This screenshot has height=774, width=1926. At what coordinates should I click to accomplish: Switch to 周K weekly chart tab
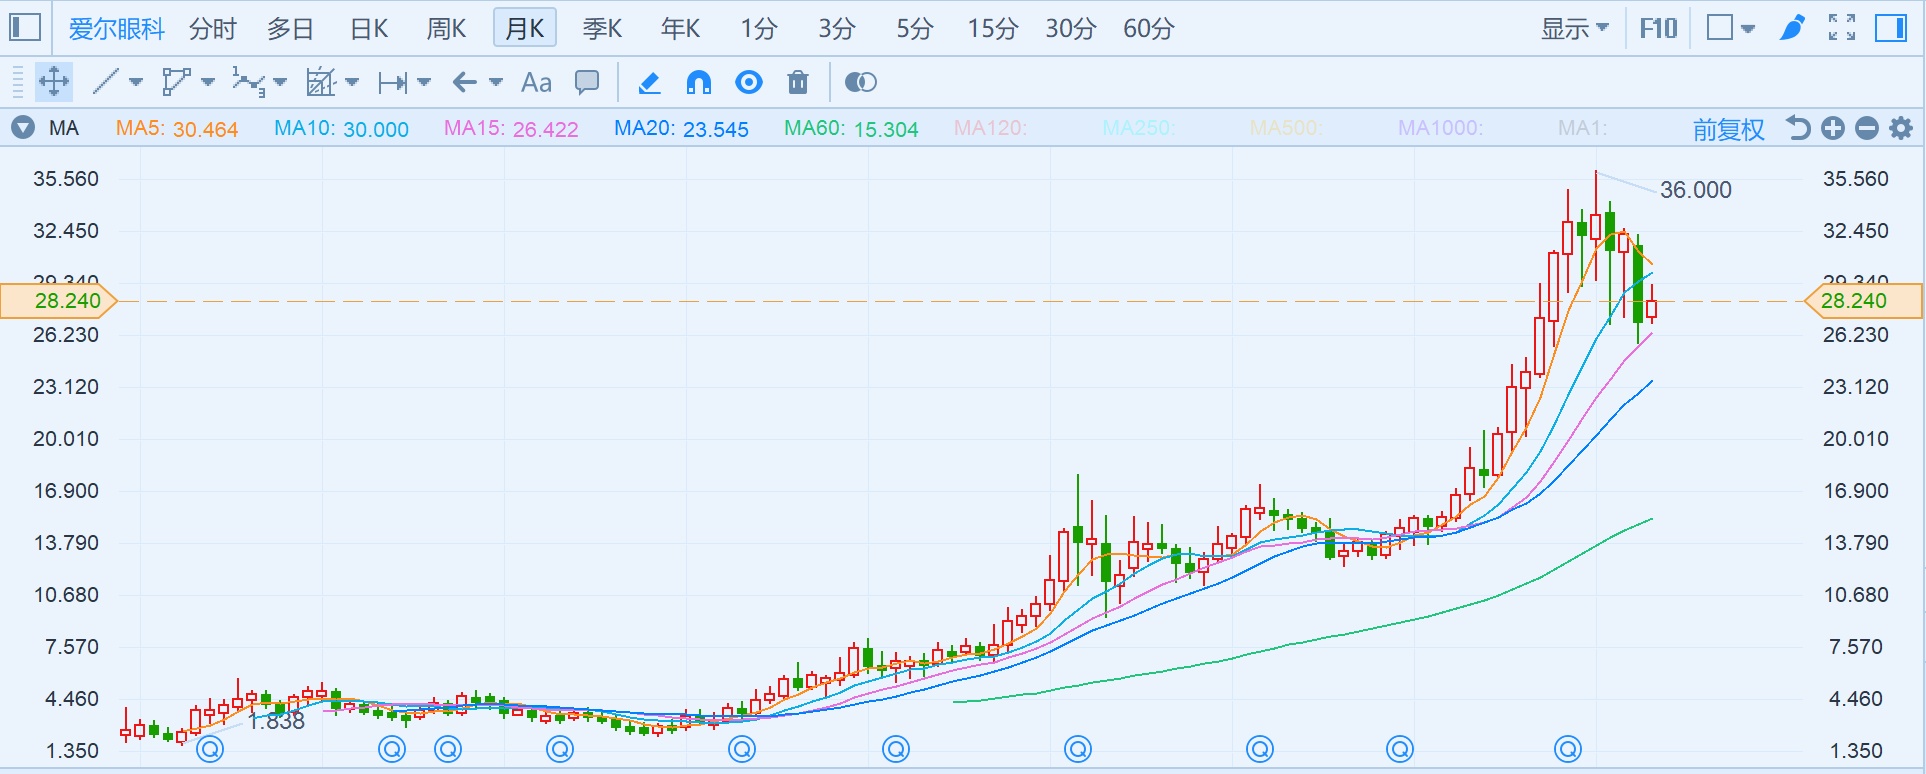(446, 29)
